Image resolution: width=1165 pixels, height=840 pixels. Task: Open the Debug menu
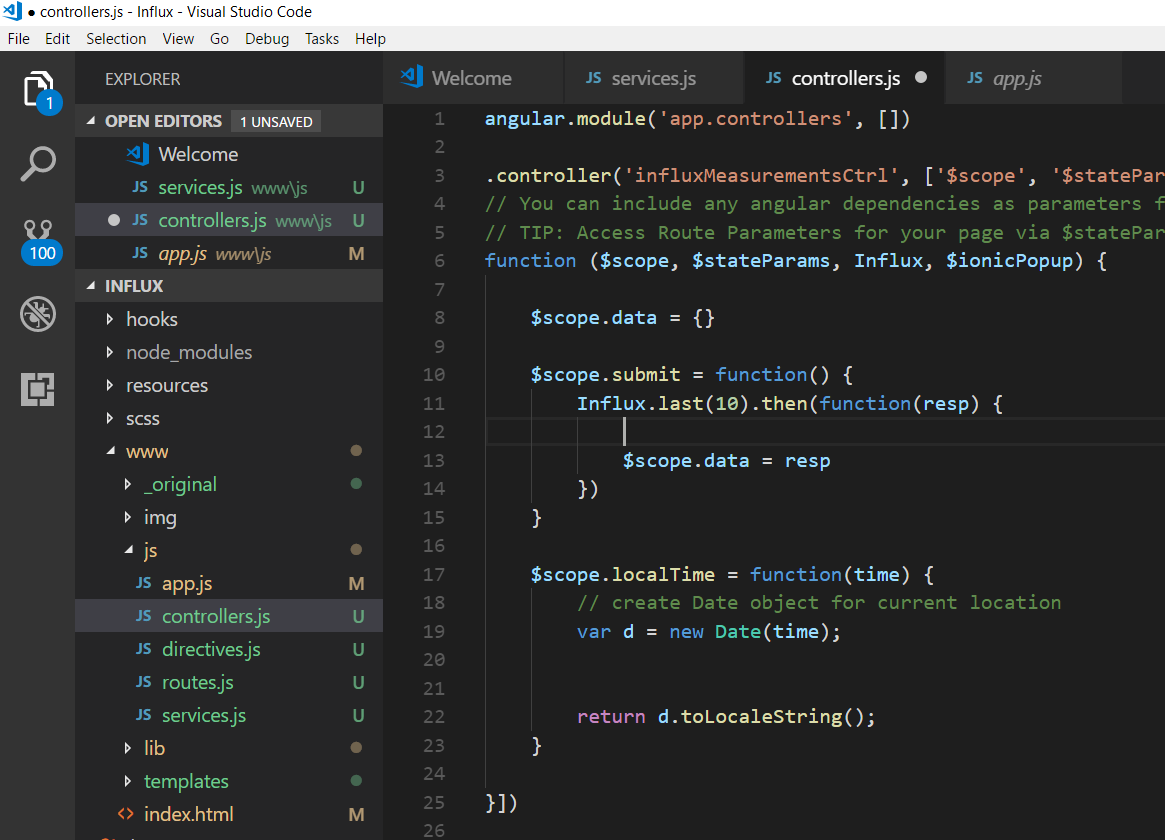pyautogui.click(x=266, y=38)
